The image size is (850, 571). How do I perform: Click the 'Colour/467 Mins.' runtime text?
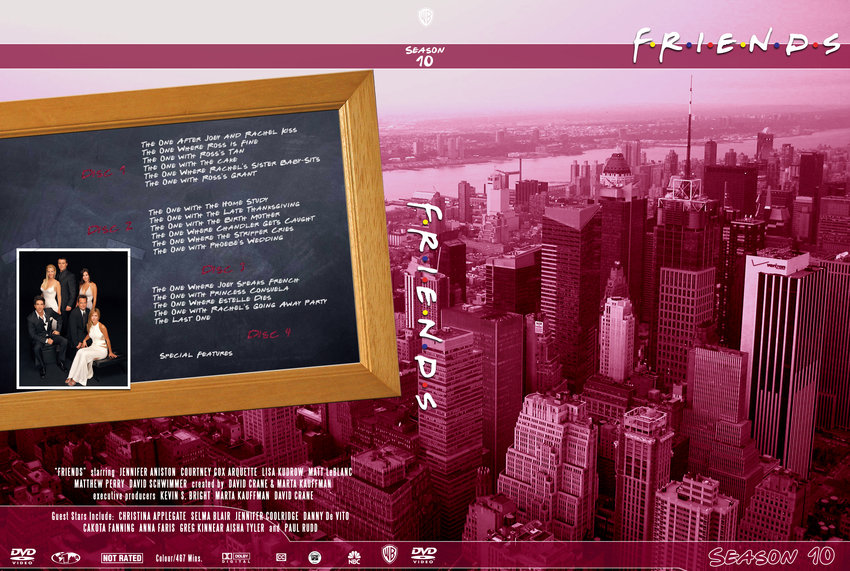pyautogui.click(x=179, y=558)
